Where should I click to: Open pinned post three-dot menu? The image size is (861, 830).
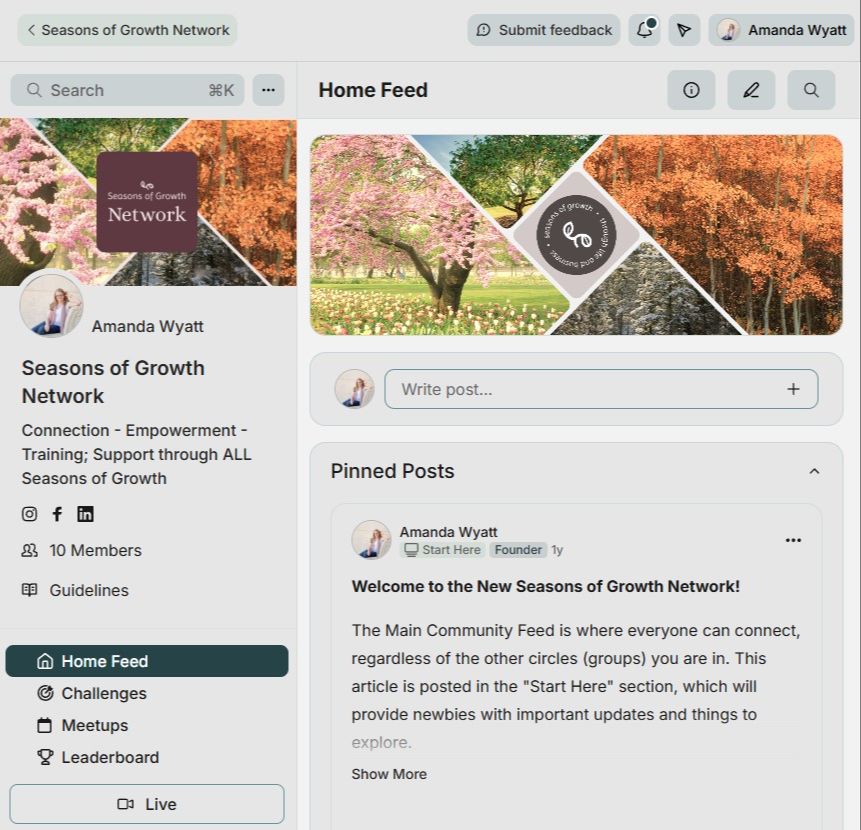point(793,540)
